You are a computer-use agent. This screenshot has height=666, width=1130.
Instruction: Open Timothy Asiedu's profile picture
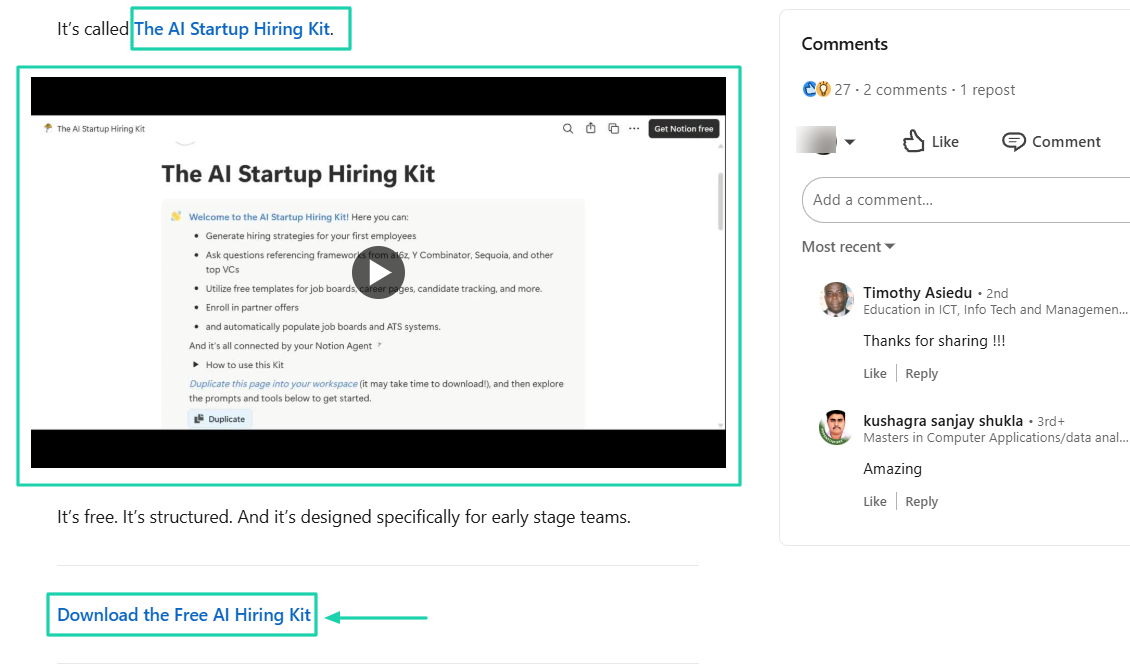pyautogui.click(x=836, y=299)
